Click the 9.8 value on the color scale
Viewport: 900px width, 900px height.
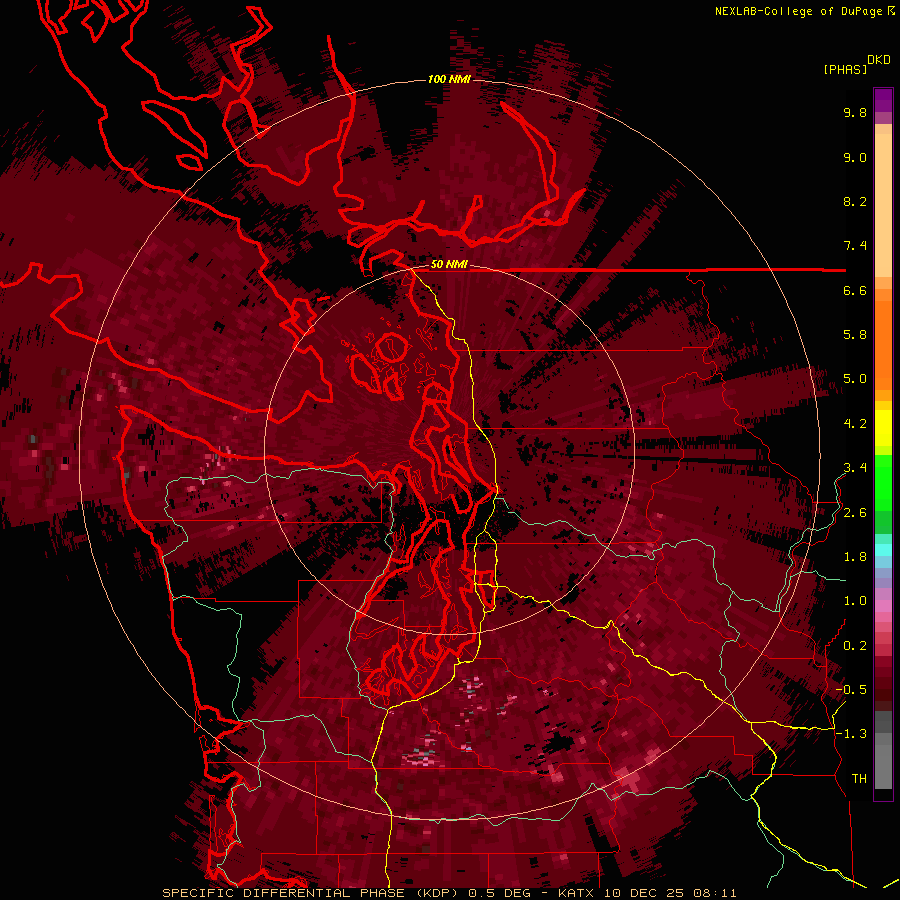(855, 112)
